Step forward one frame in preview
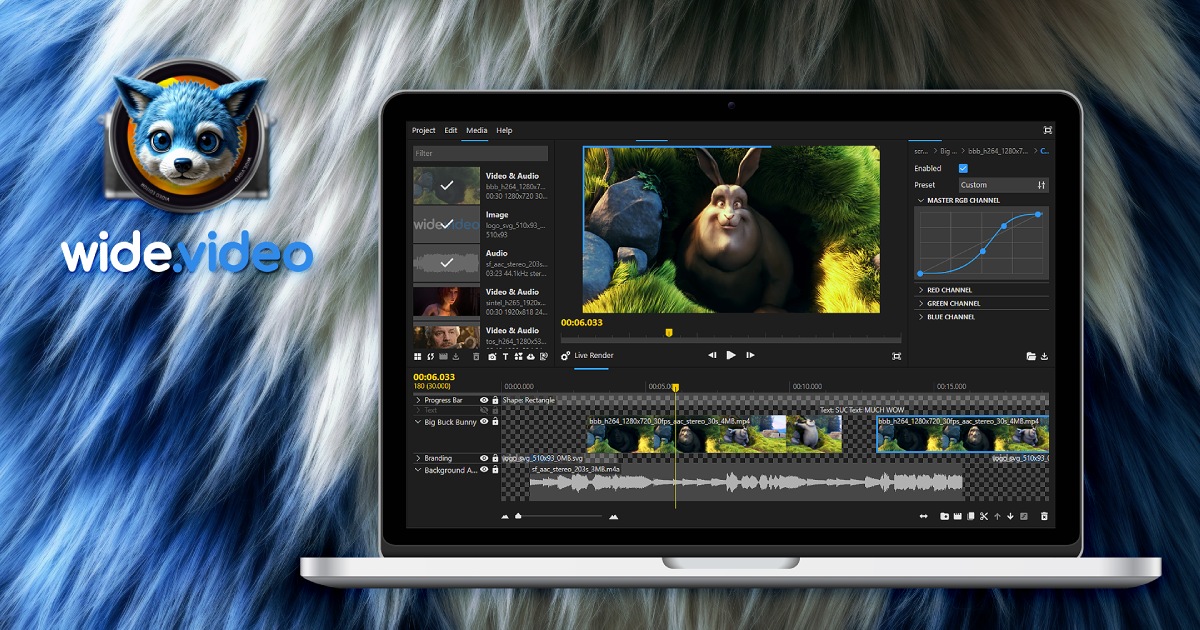Image resolution: width=1200 pixels, height=630 pixels. [x=750, y=355]
